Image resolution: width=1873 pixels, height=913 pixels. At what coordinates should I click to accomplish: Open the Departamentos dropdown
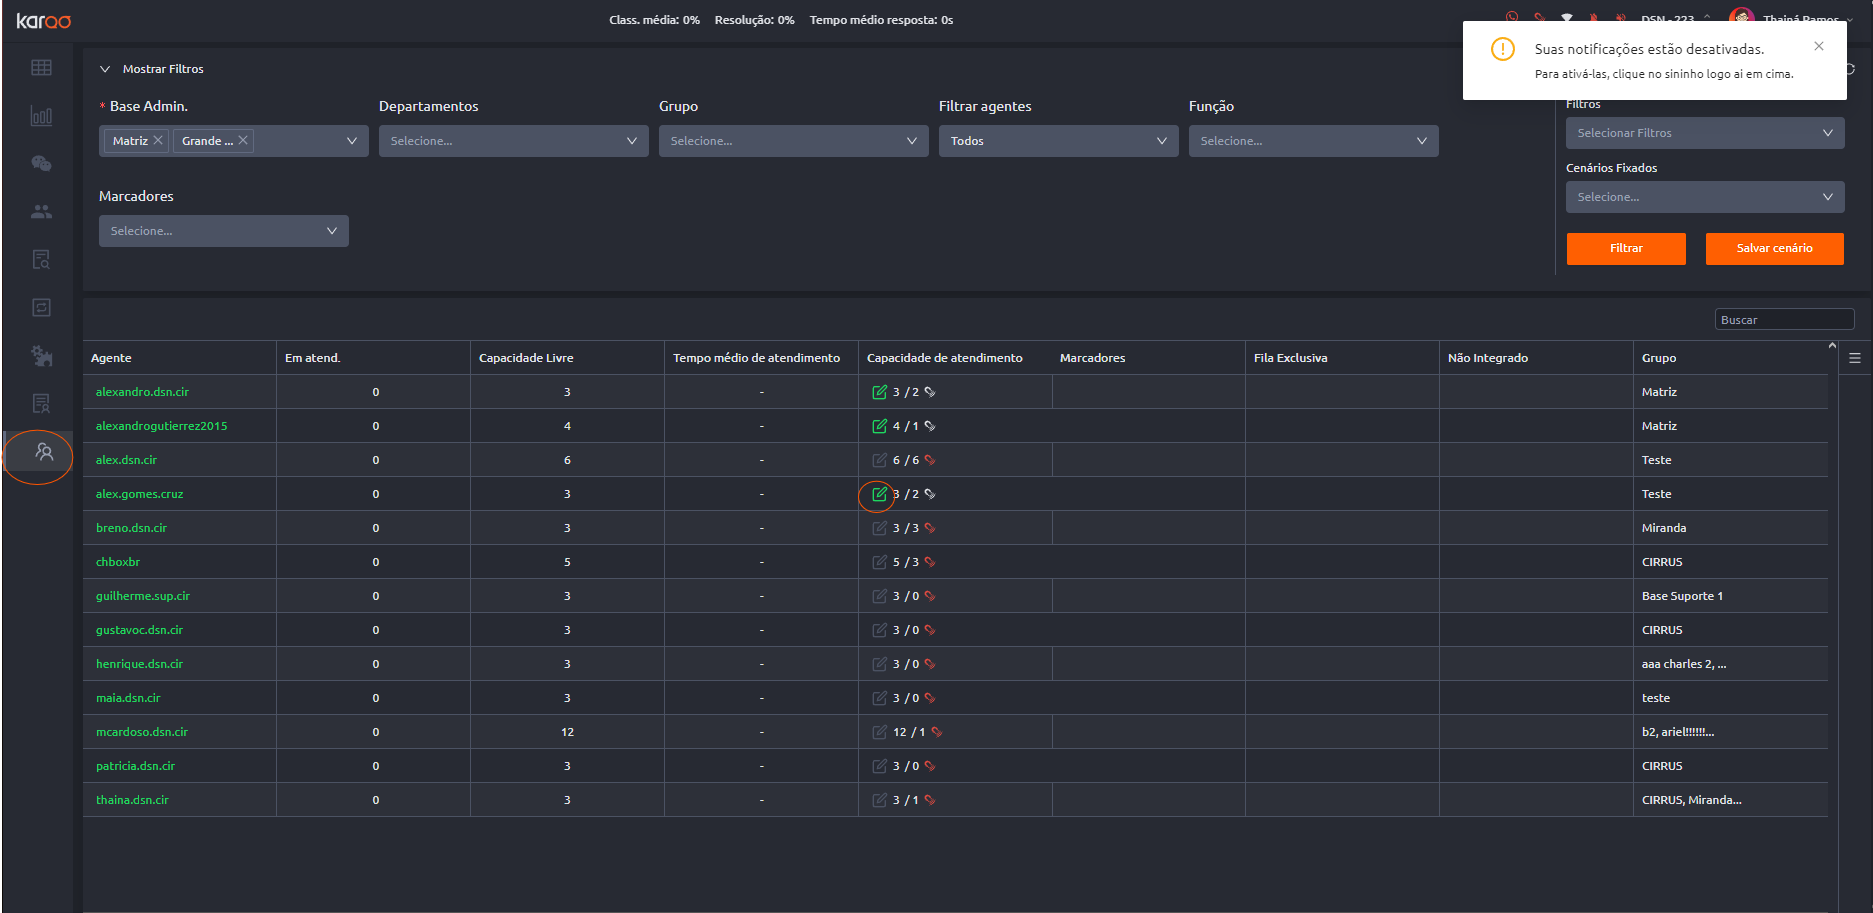pos(513,141)
